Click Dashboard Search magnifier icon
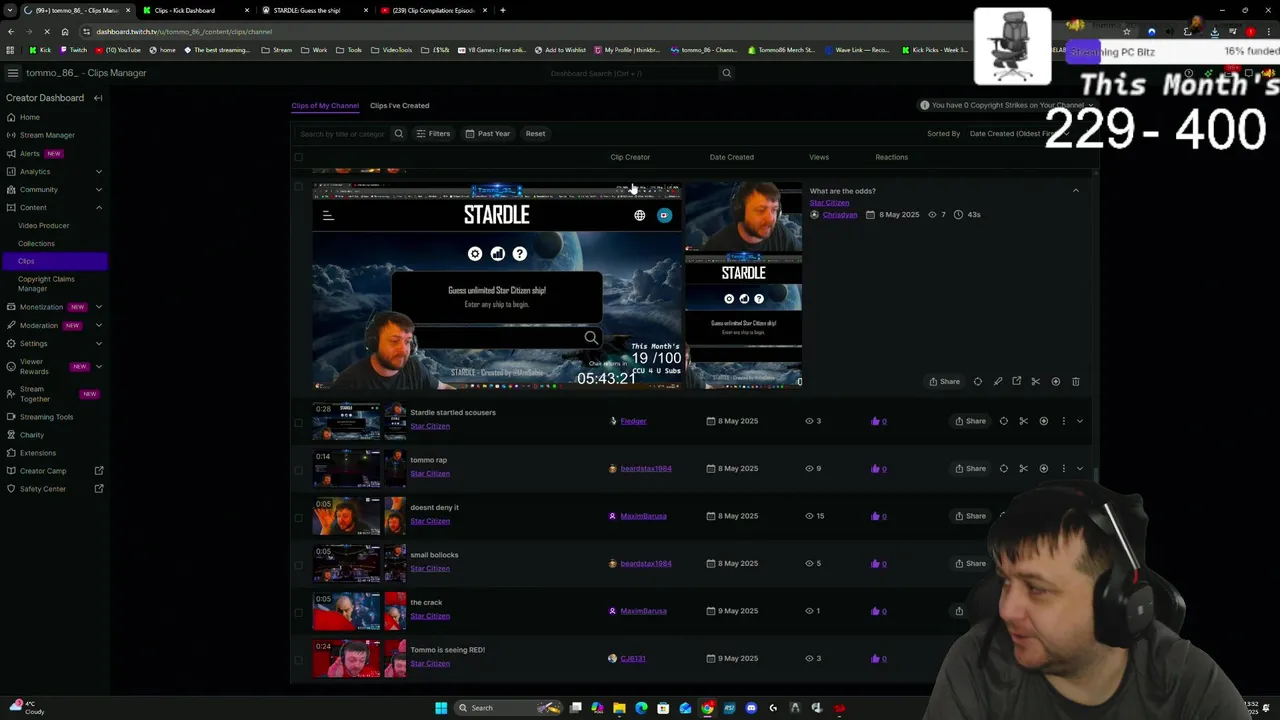 [x=727, y=73]
